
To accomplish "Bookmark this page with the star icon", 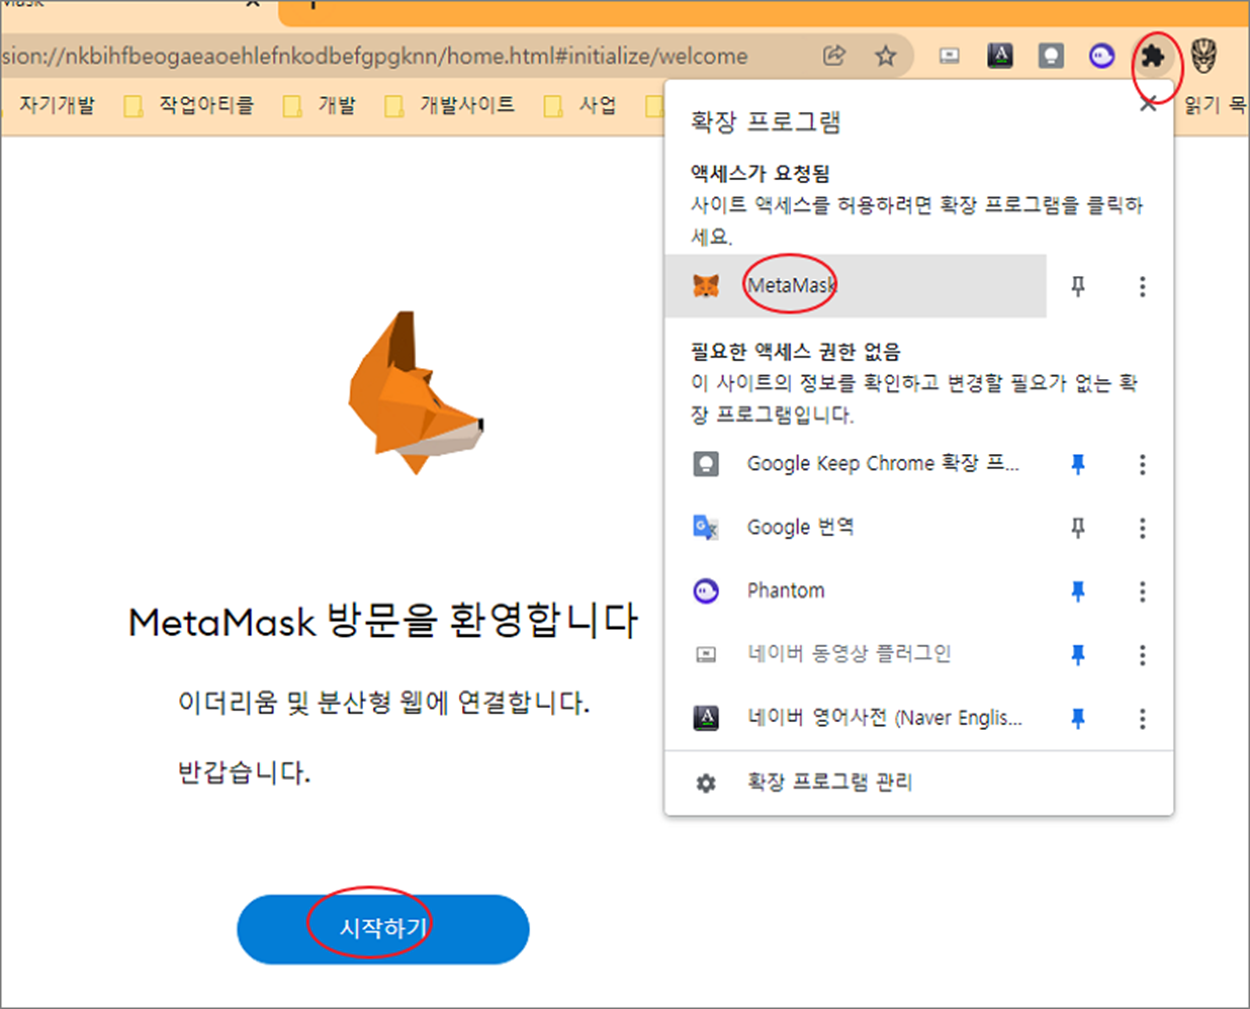I will [x=885, y=56].
